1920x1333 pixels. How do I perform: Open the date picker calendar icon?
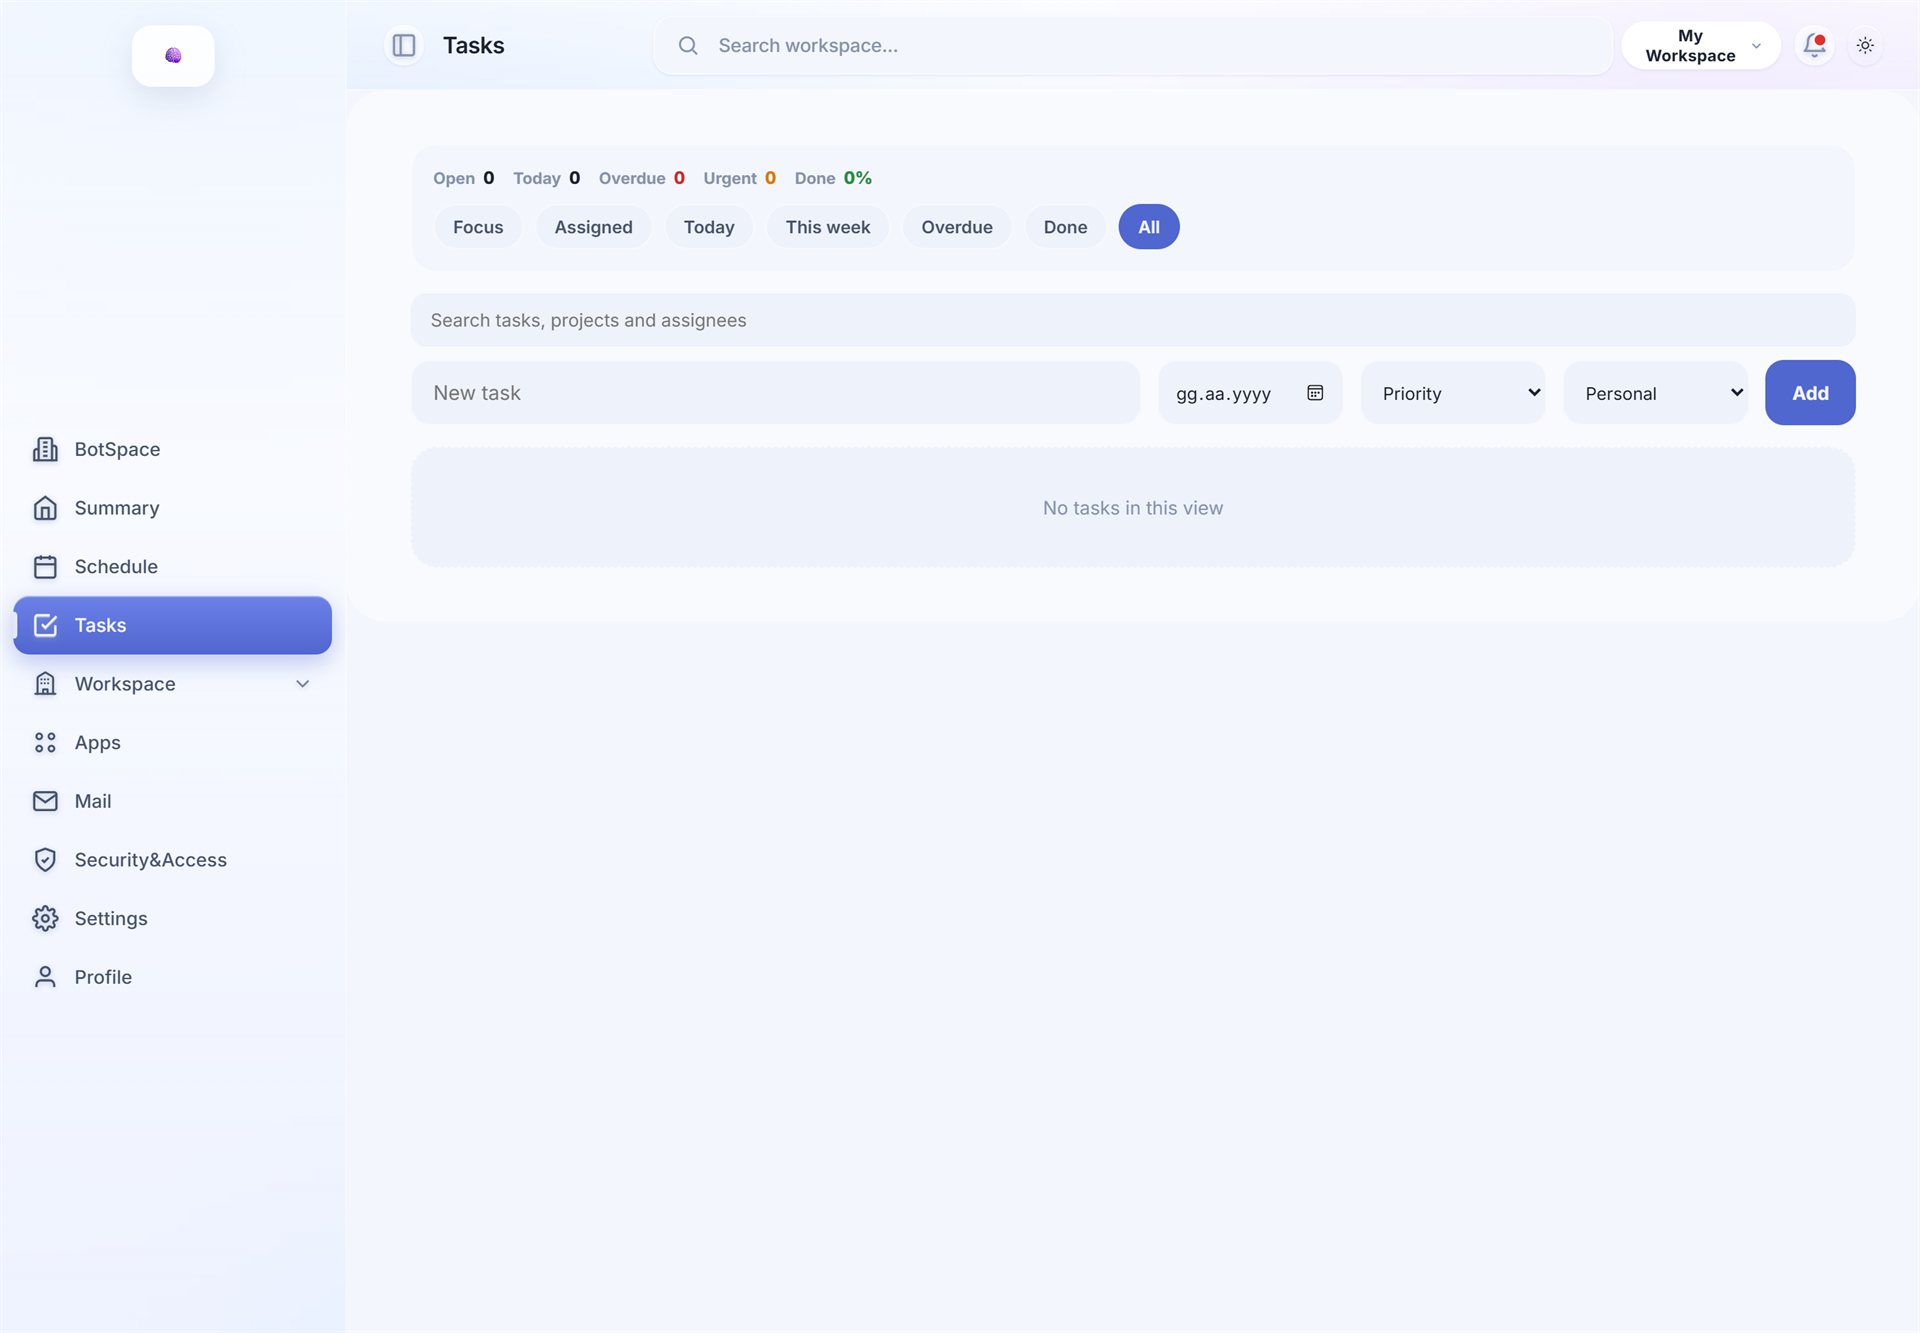(1315, 393)
